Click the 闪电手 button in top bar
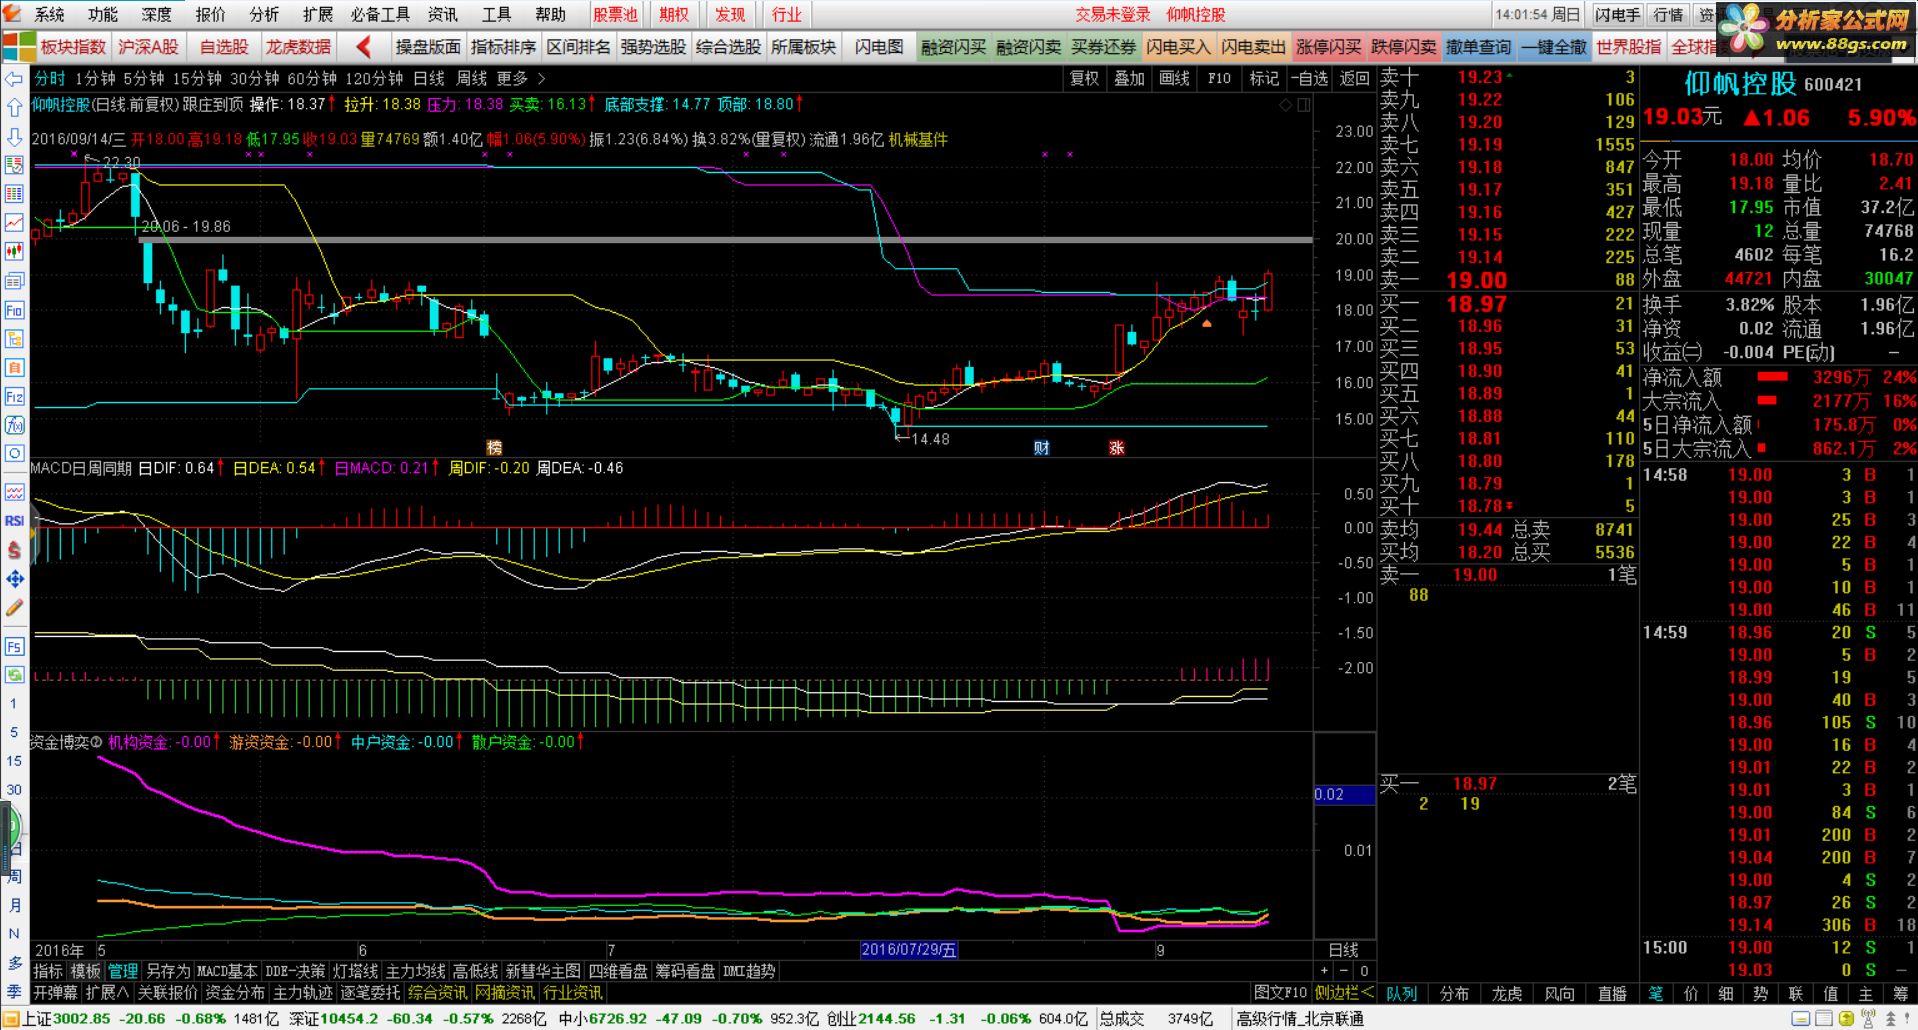The image size is (1918, 1030). 1617,14
